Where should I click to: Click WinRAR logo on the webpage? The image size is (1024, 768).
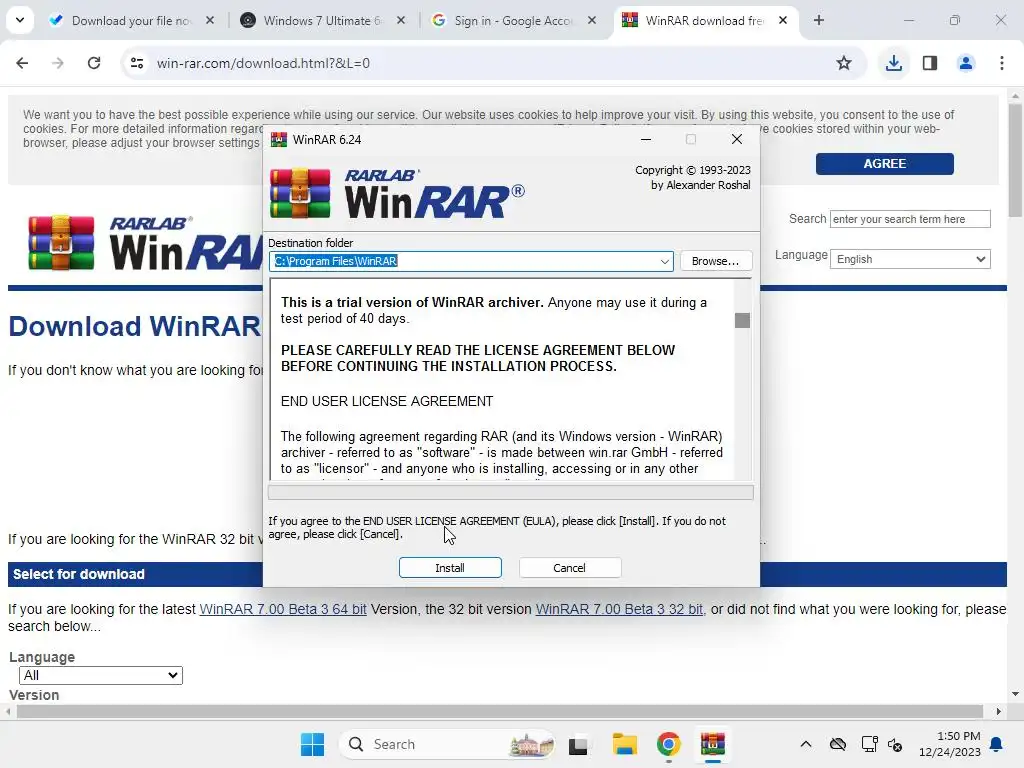[x=144, y=243]
